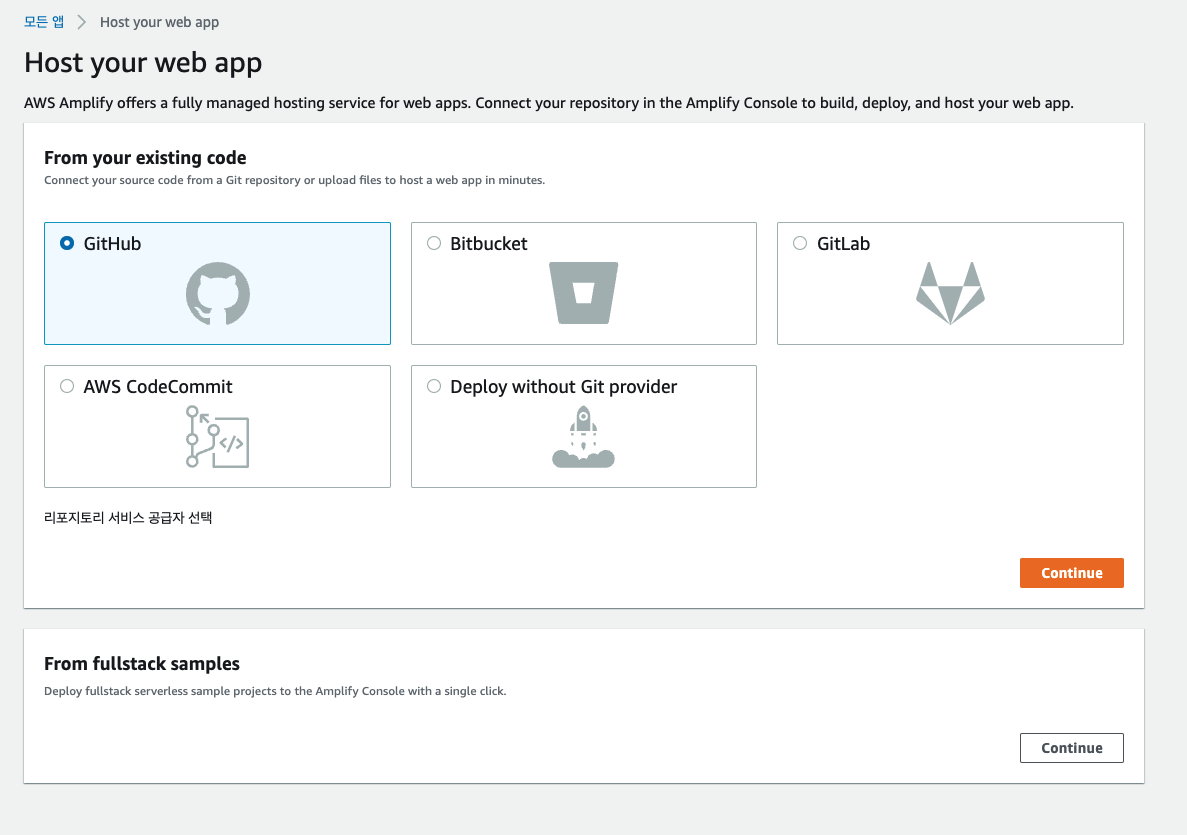
Task: Click the 리포지토리 서비스 공급자 선택 text
Action: click(128, 518)
